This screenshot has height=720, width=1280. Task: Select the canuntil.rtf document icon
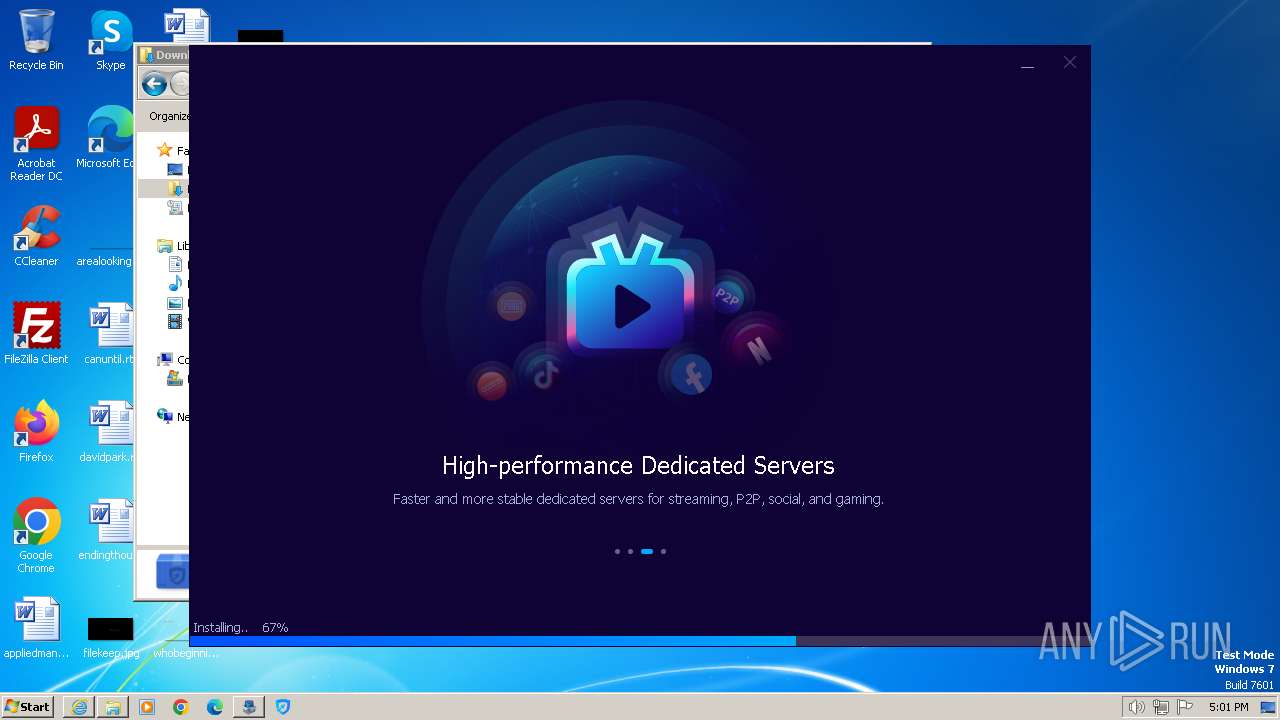pos(108,334)
